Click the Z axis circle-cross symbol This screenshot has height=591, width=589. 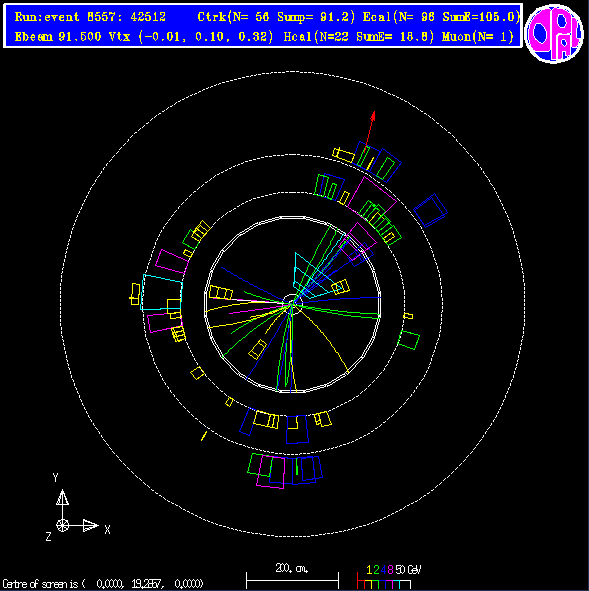63,525
